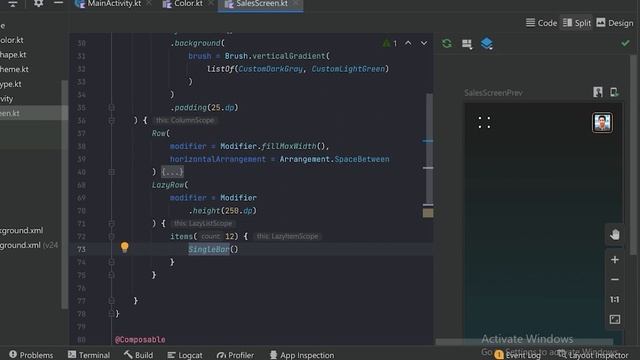Switch editor to Code view
The height and width of the screenshot is (360, 640).
pyautogui.click(x=541, y=23)
